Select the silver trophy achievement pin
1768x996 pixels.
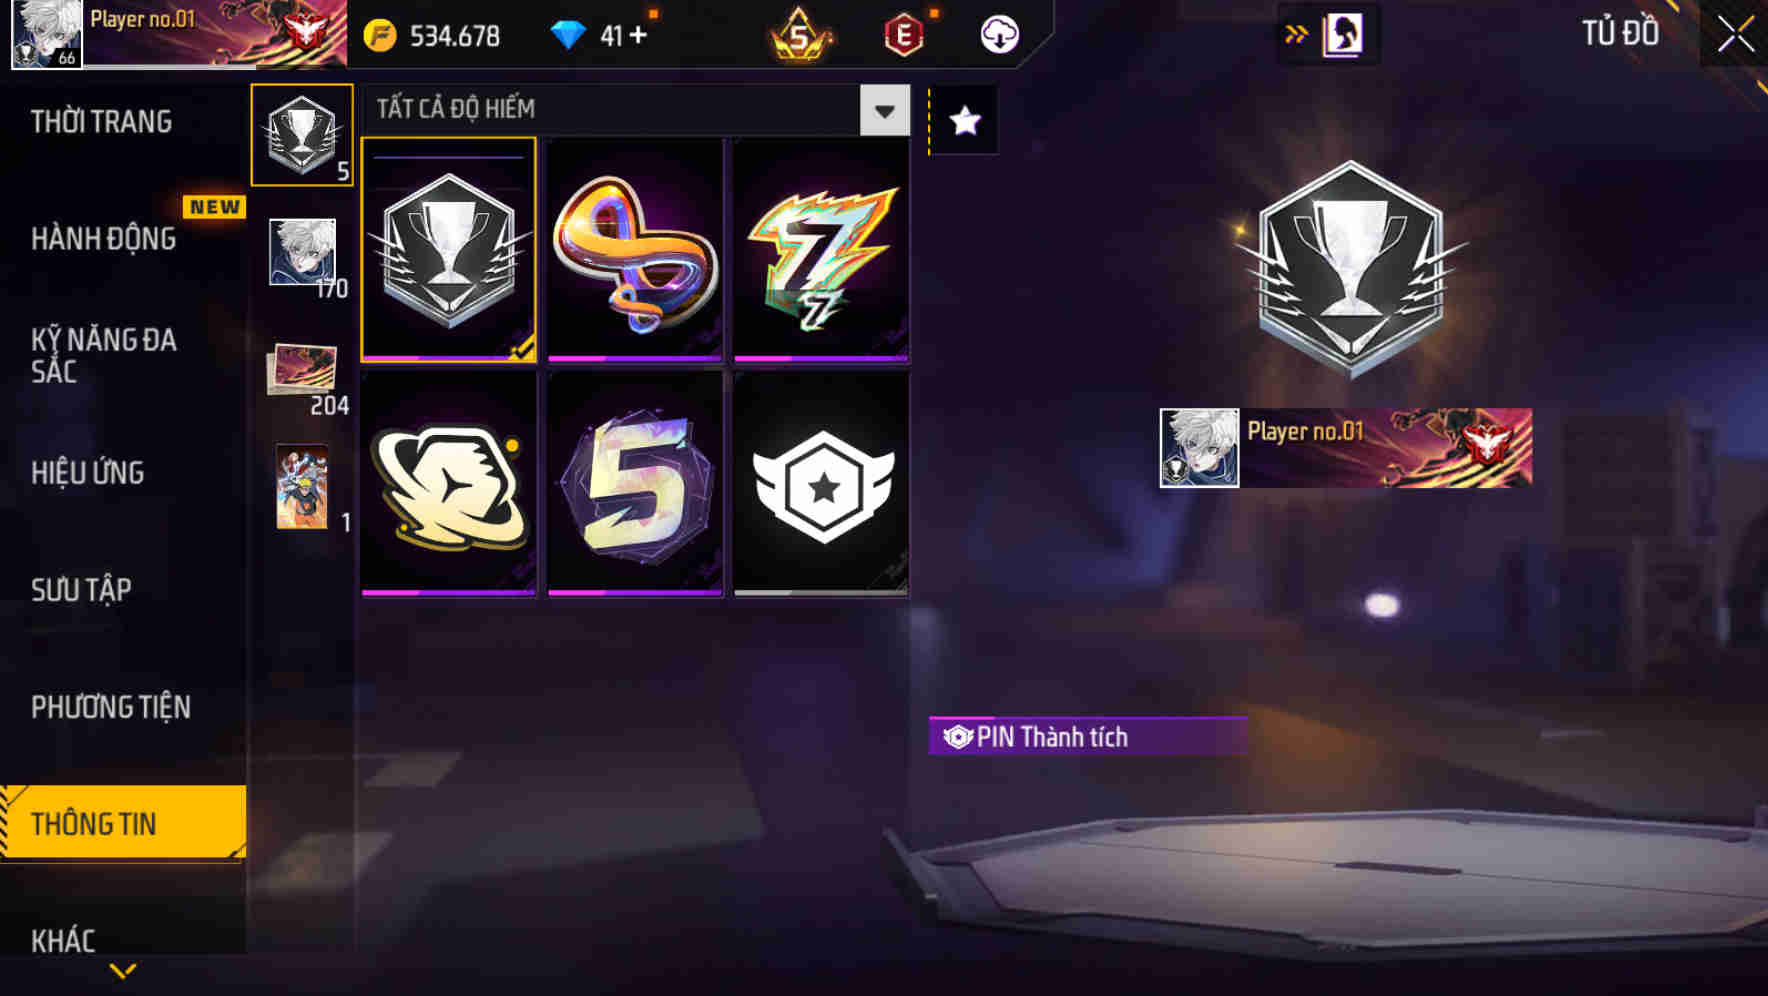coord(449,249)
